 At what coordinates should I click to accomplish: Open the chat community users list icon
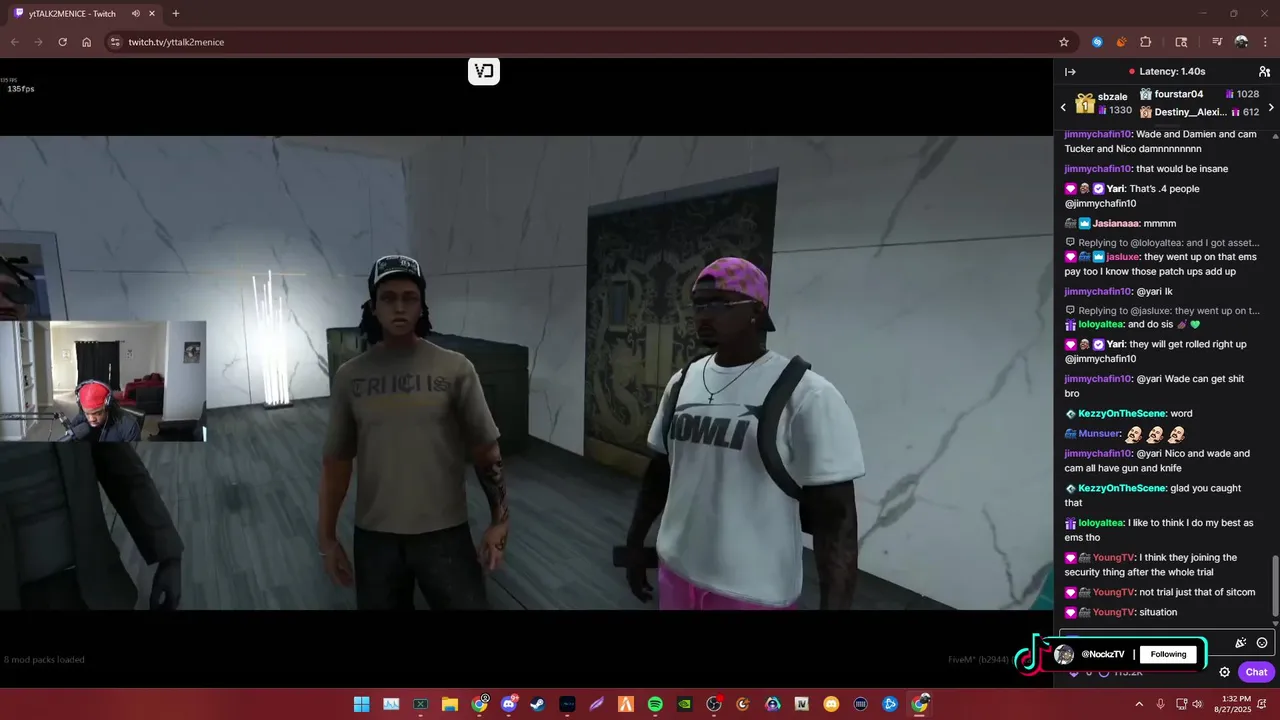click(1264, 72)
